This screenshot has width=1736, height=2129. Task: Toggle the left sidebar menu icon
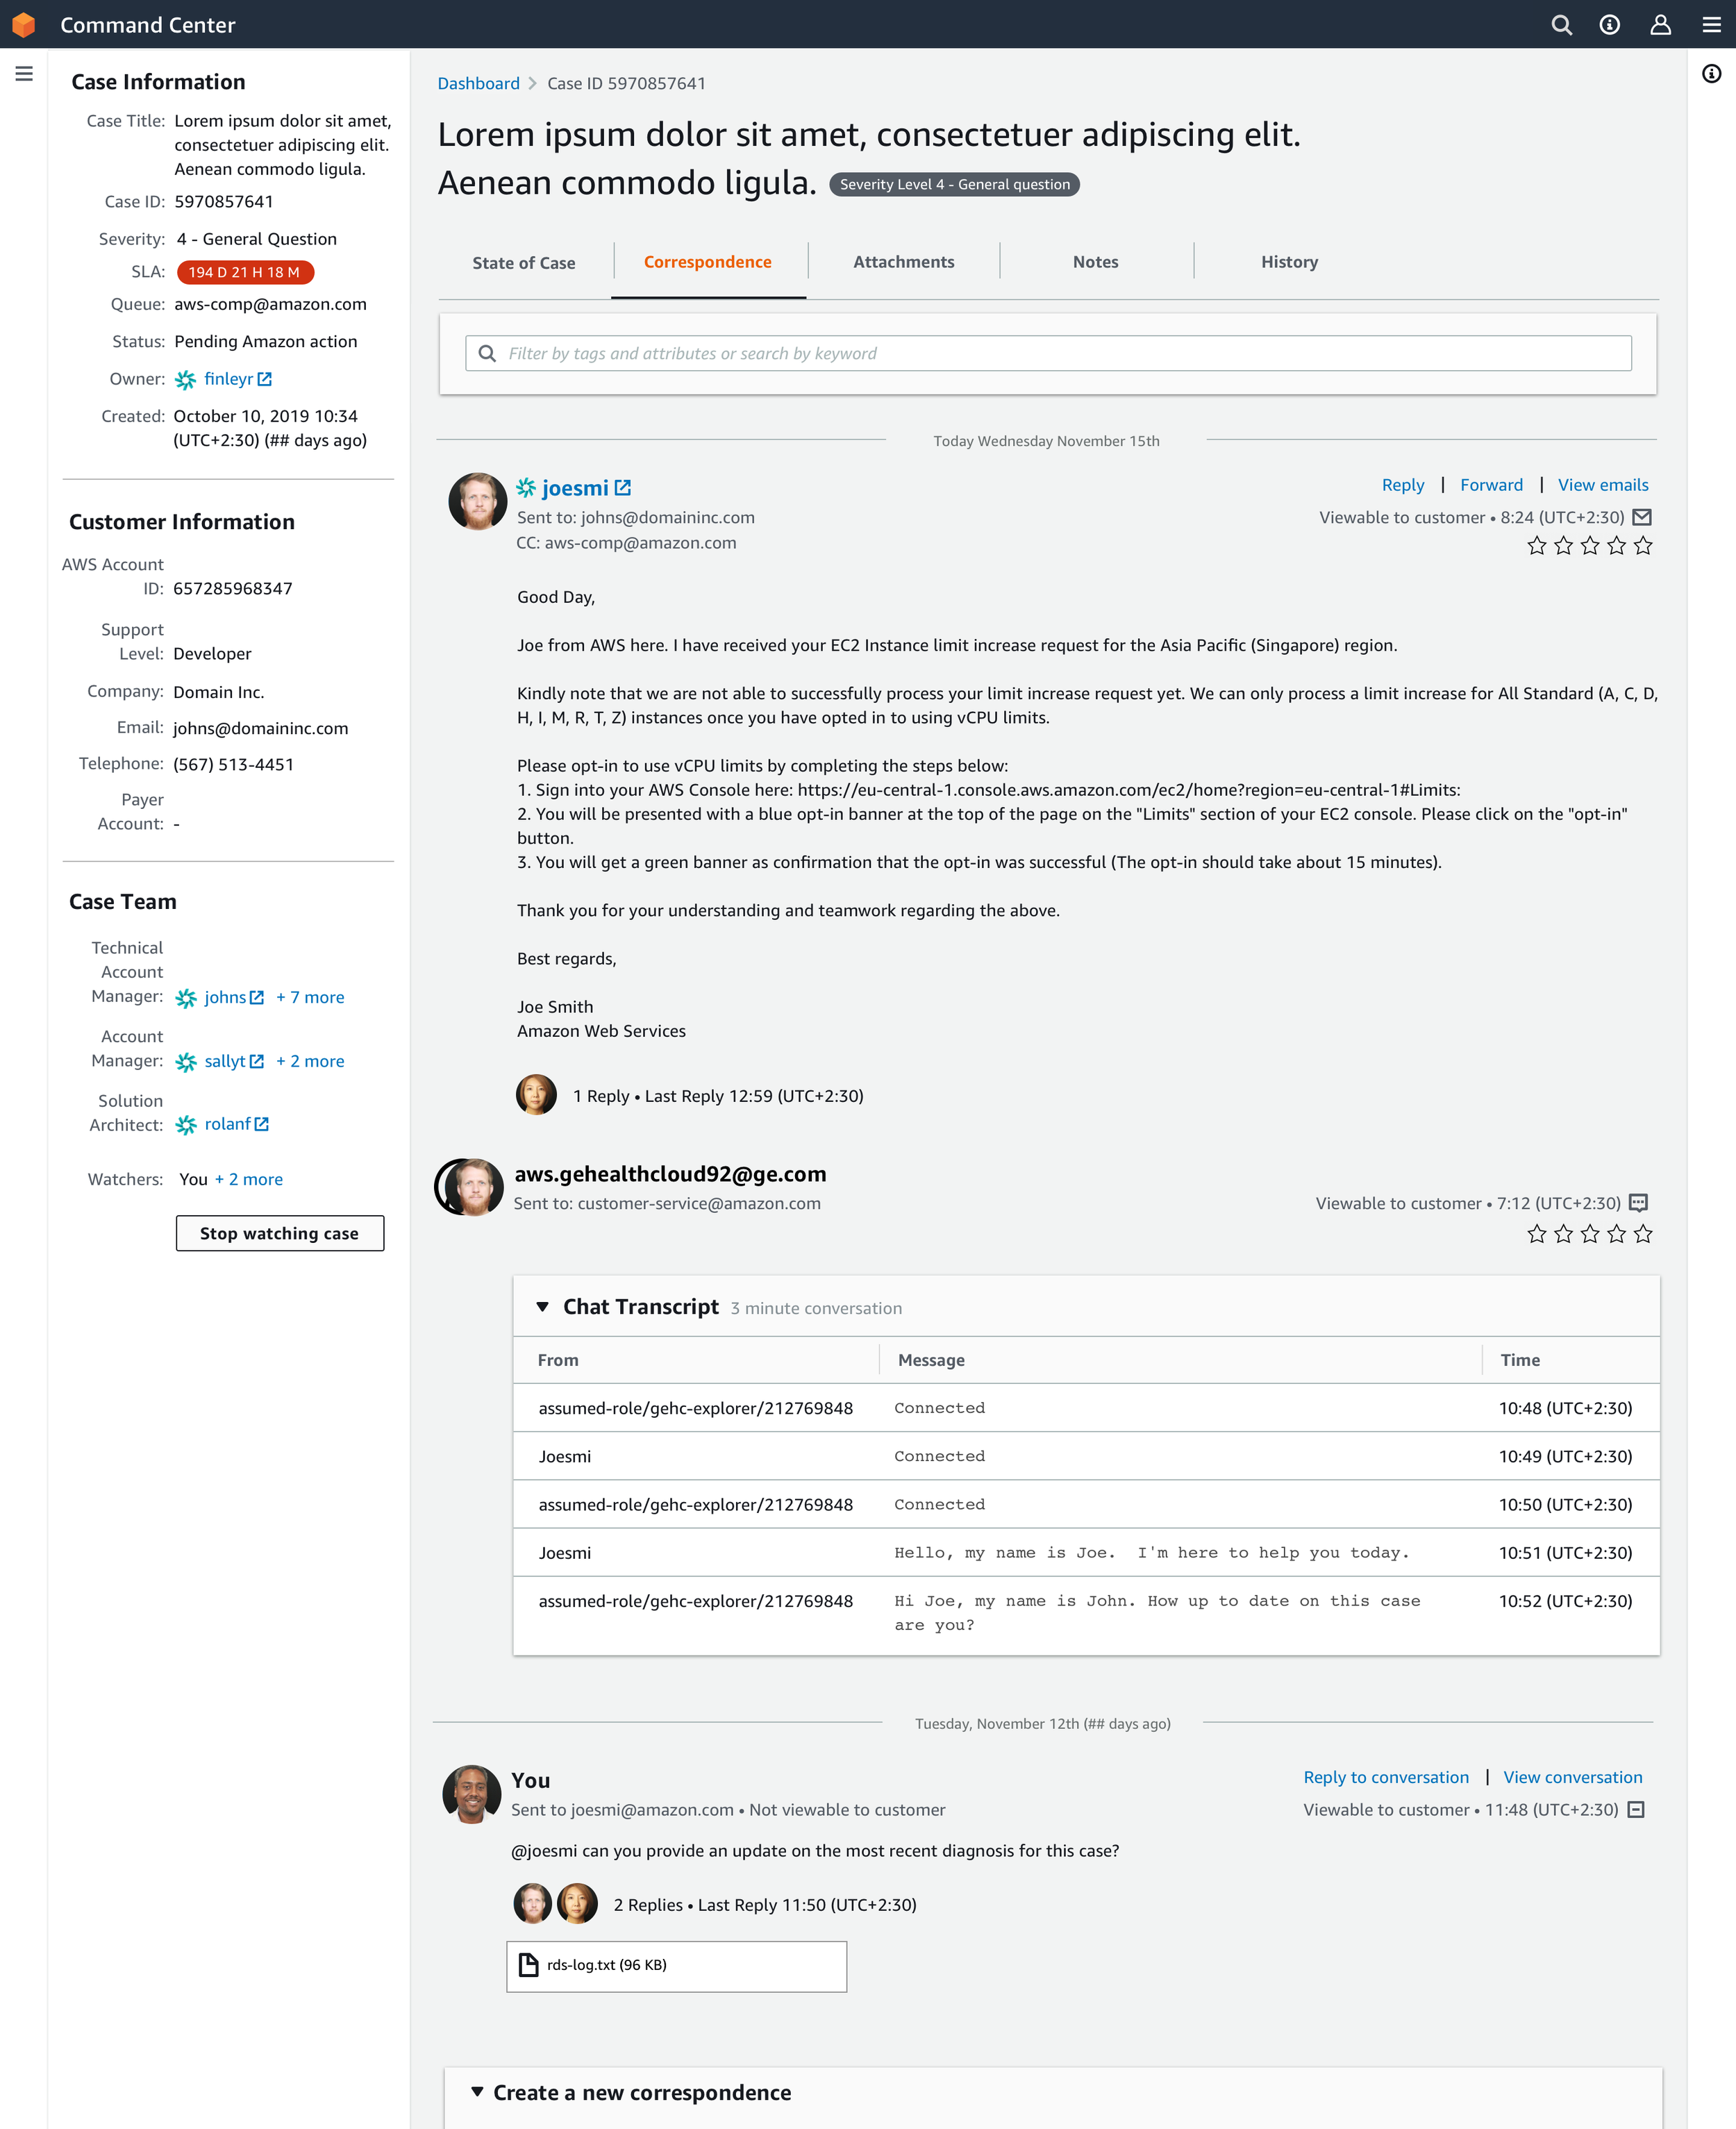point(24,74)
